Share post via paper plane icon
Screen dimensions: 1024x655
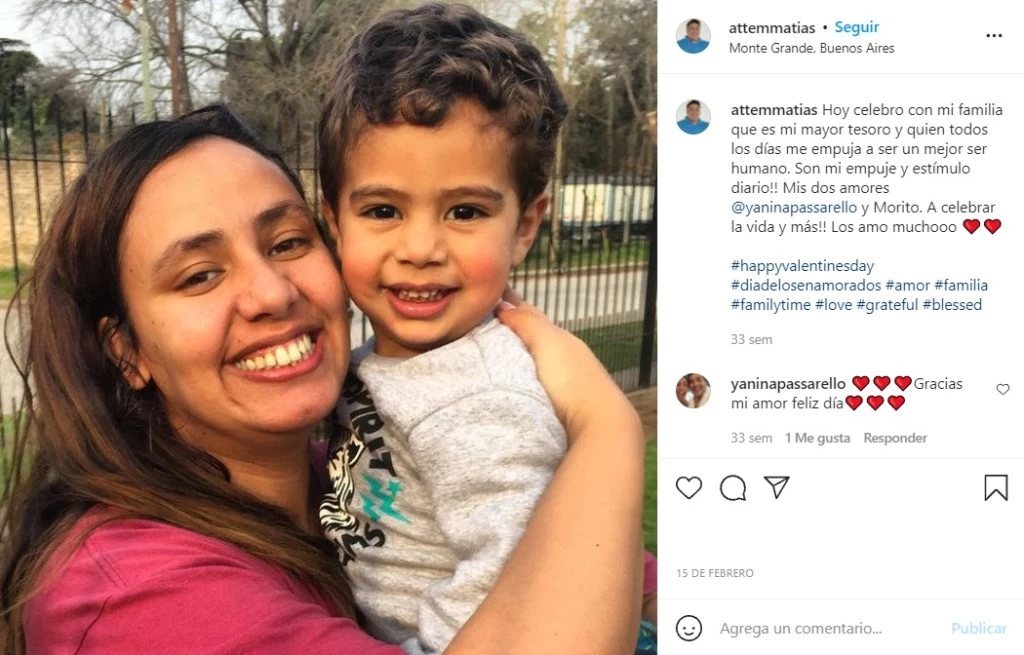[x=776, y=487]
